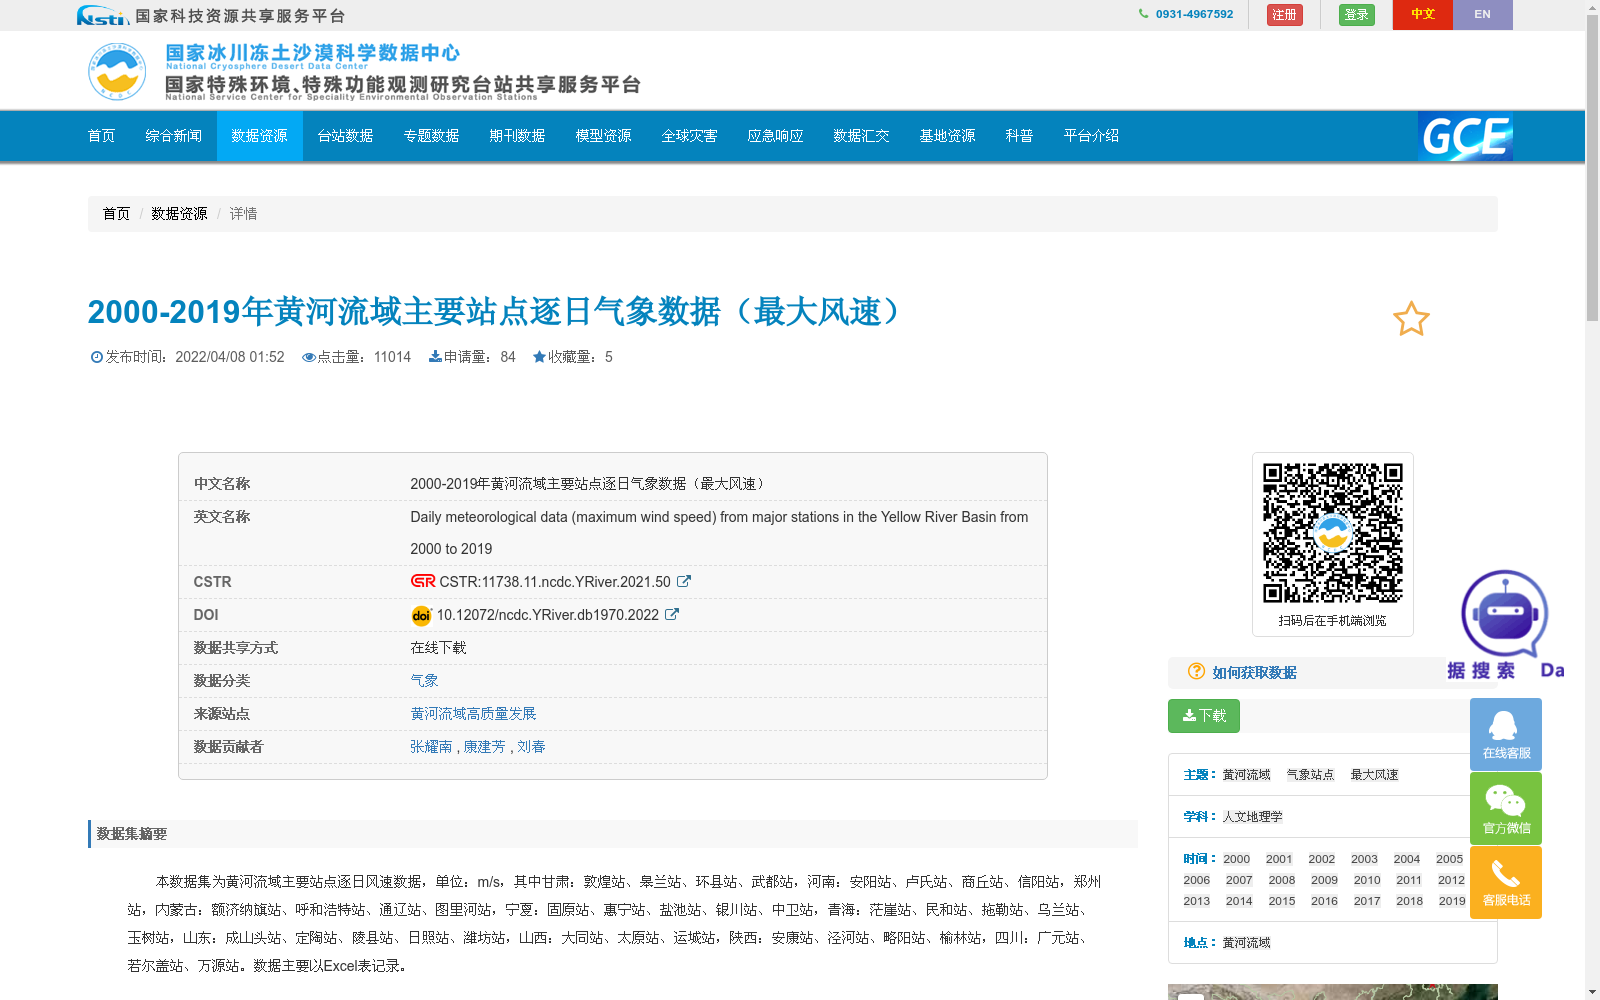Select the year 2015 tag
This screenshot has width=1600, height=1000.
[1282, 901]
